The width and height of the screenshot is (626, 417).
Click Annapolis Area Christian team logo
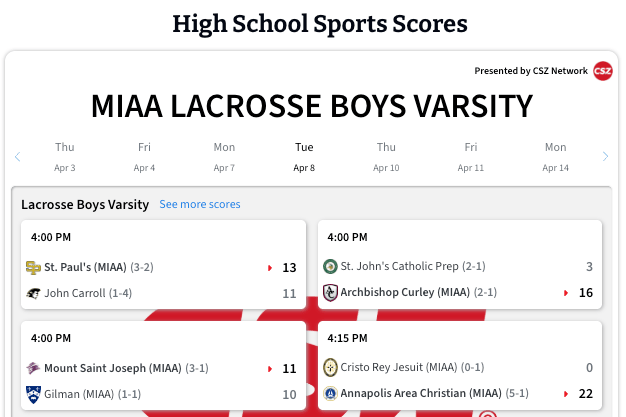[x=330, y=393]
